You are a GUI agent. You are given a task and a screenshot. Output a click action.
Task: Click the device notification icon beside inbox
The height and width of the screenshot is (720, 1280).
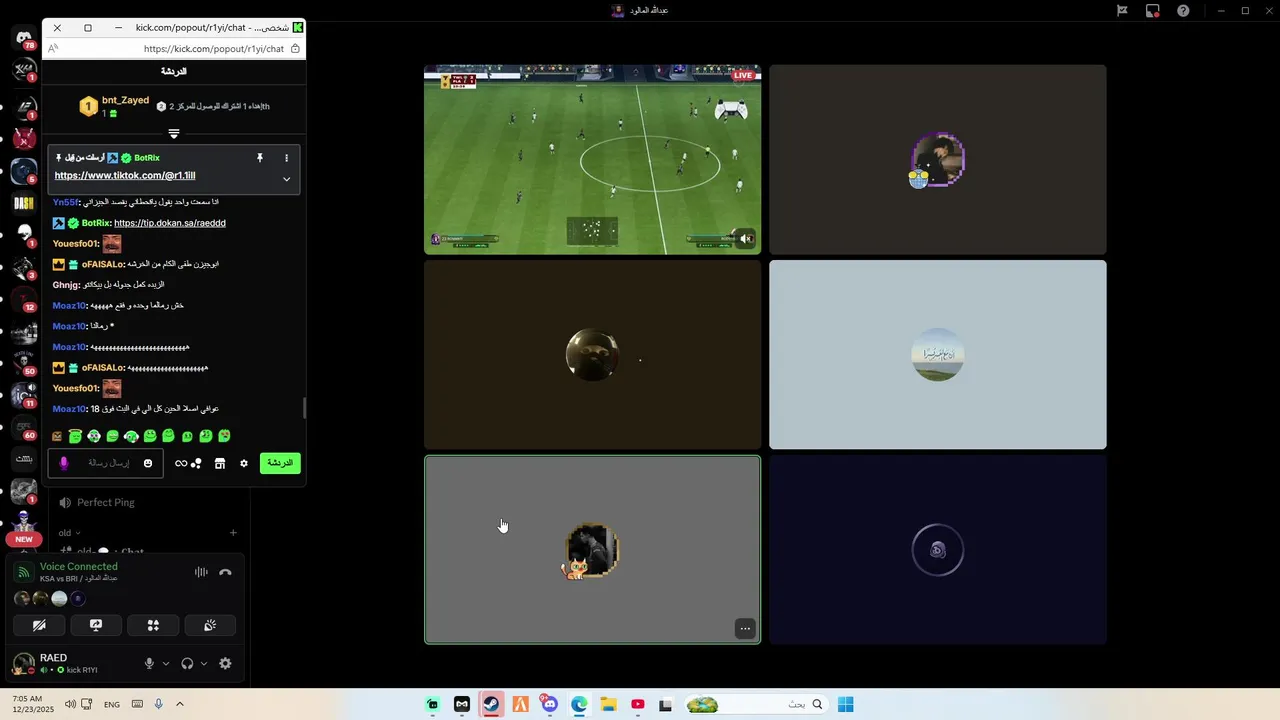[x=1152, y=11]
